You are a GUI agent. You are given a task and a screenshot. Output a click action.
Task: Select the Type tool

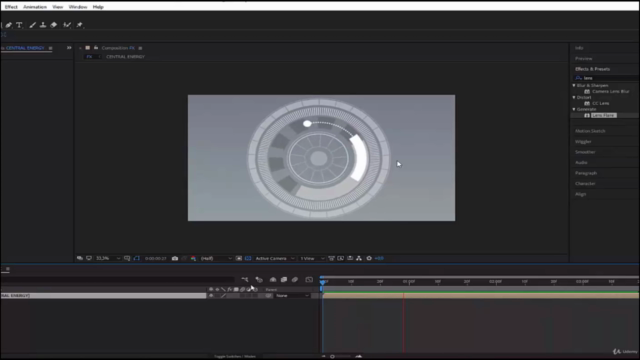19,25
